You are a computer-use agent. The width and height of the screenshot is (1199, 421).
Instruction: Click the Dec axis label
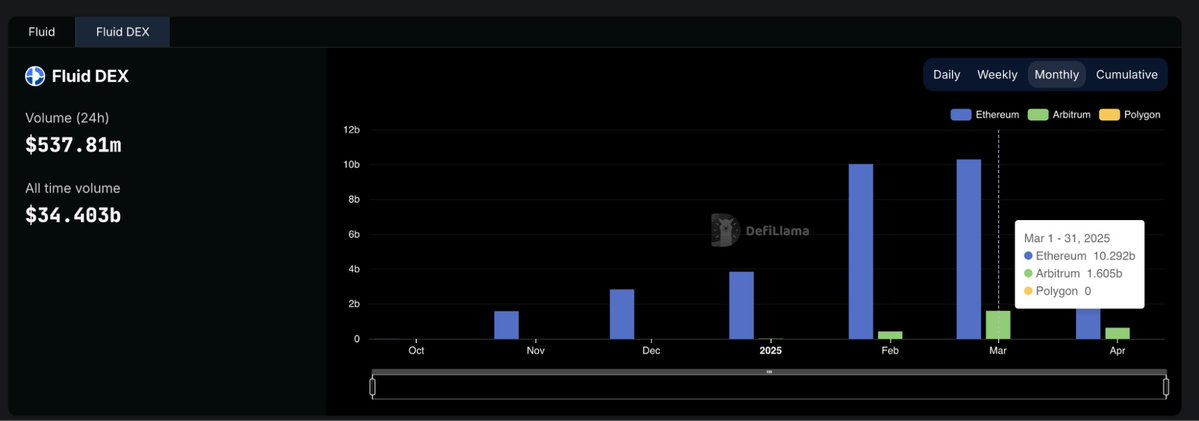click(651, 351)
